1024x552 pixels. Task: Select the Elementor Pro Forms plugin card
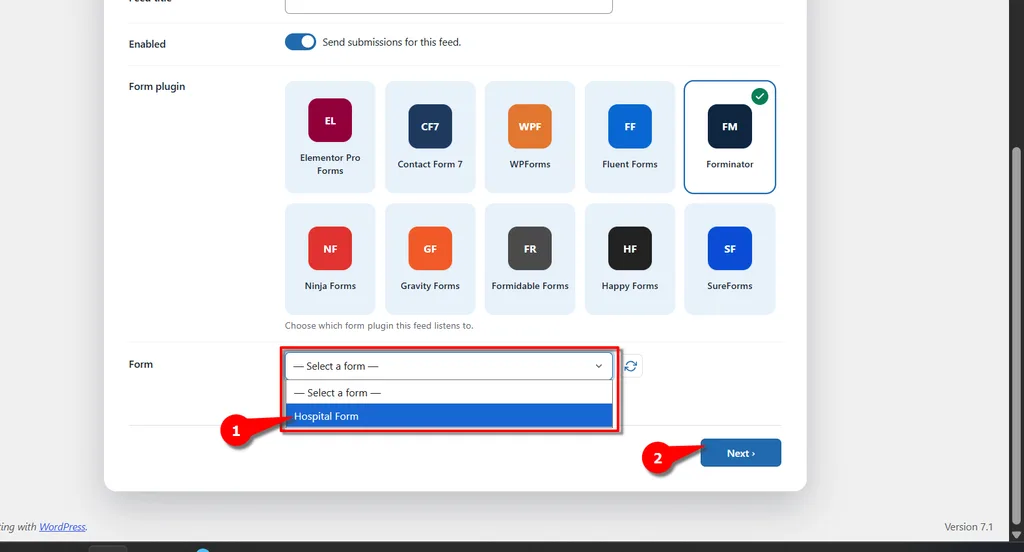330,137
